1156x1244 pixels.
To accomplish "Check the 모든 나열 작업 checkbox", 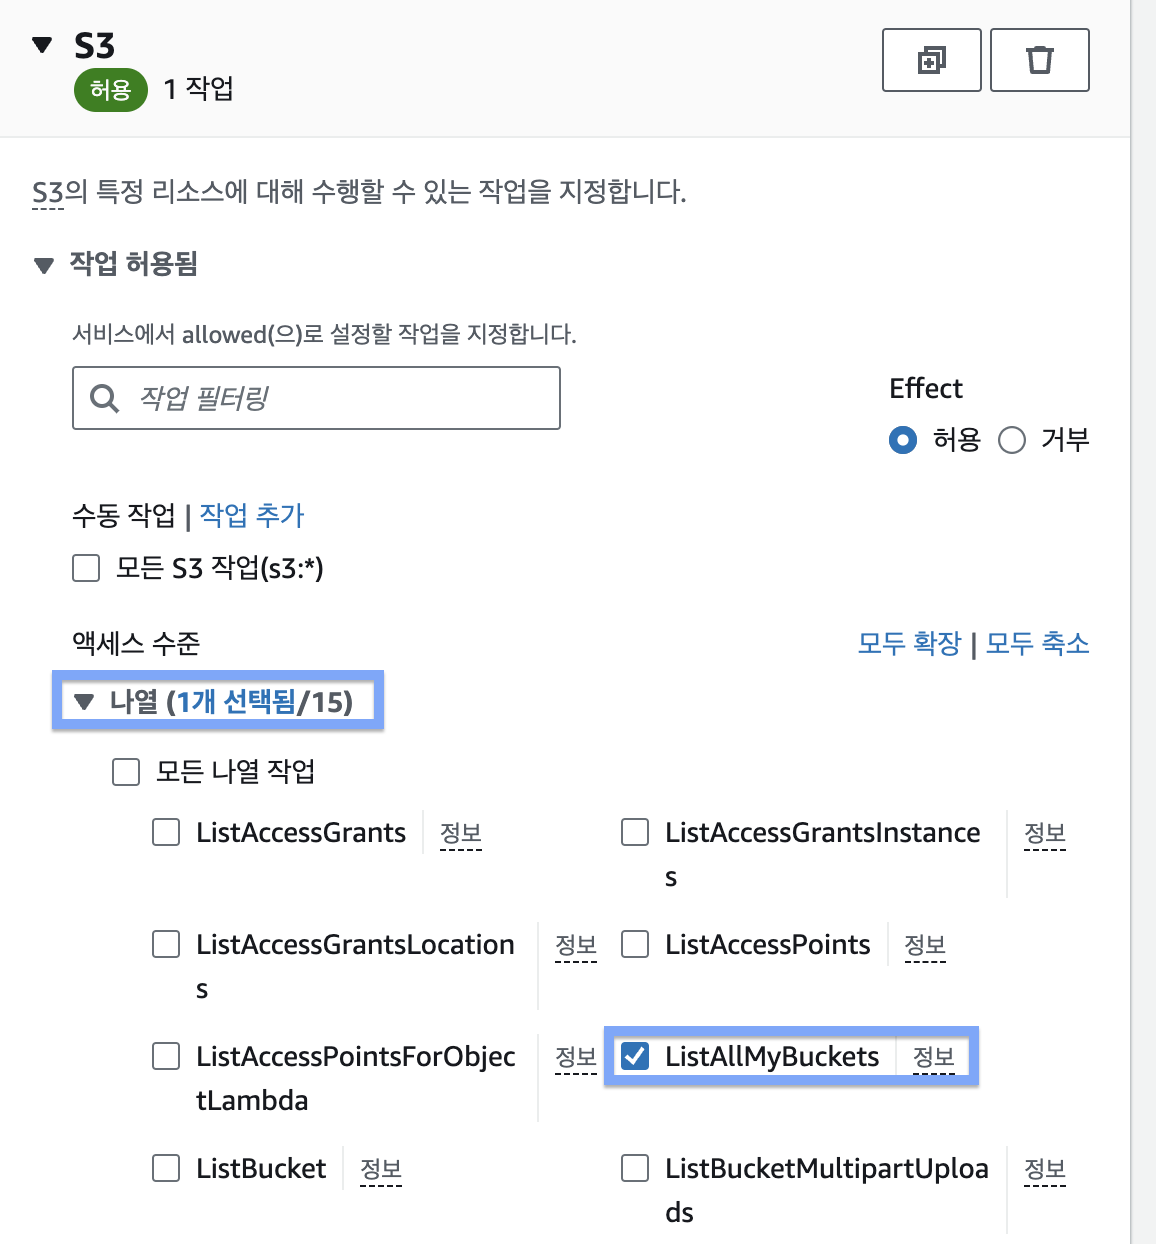I will [x=126, y=772].
